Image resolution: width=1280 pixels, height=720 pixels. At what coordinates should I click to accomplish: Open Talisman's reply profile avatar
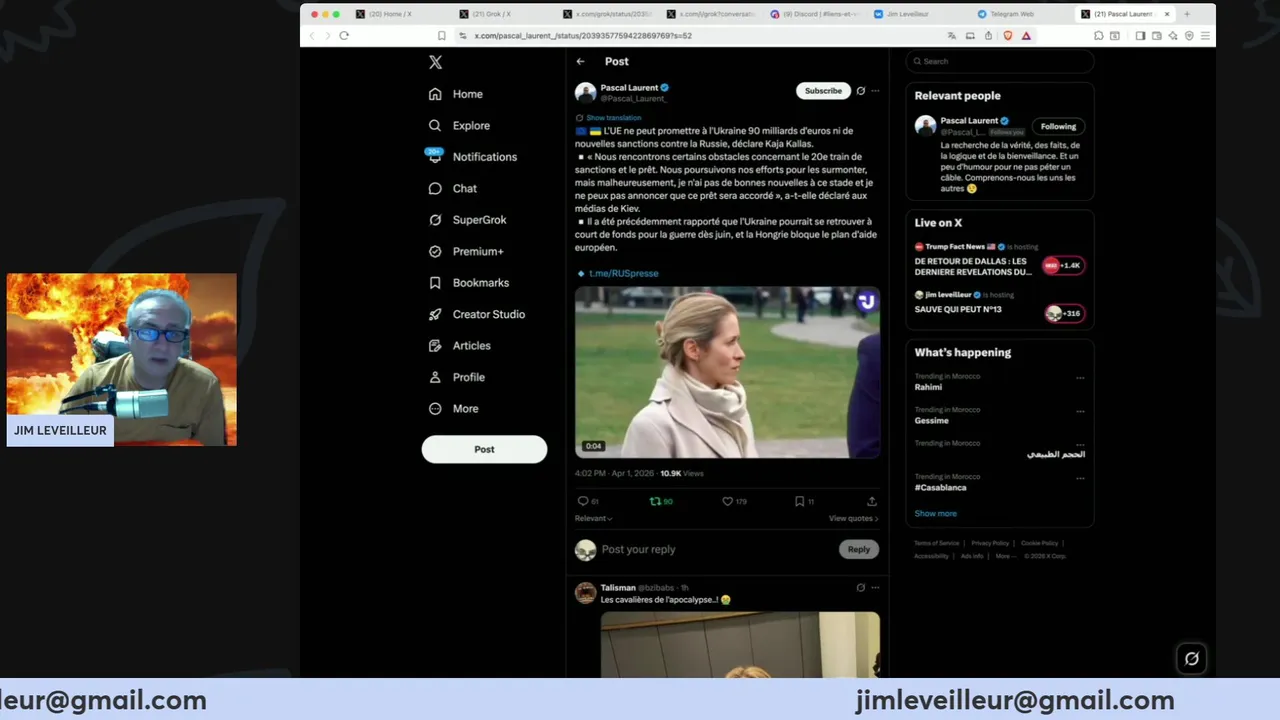(x=586, y=593)
